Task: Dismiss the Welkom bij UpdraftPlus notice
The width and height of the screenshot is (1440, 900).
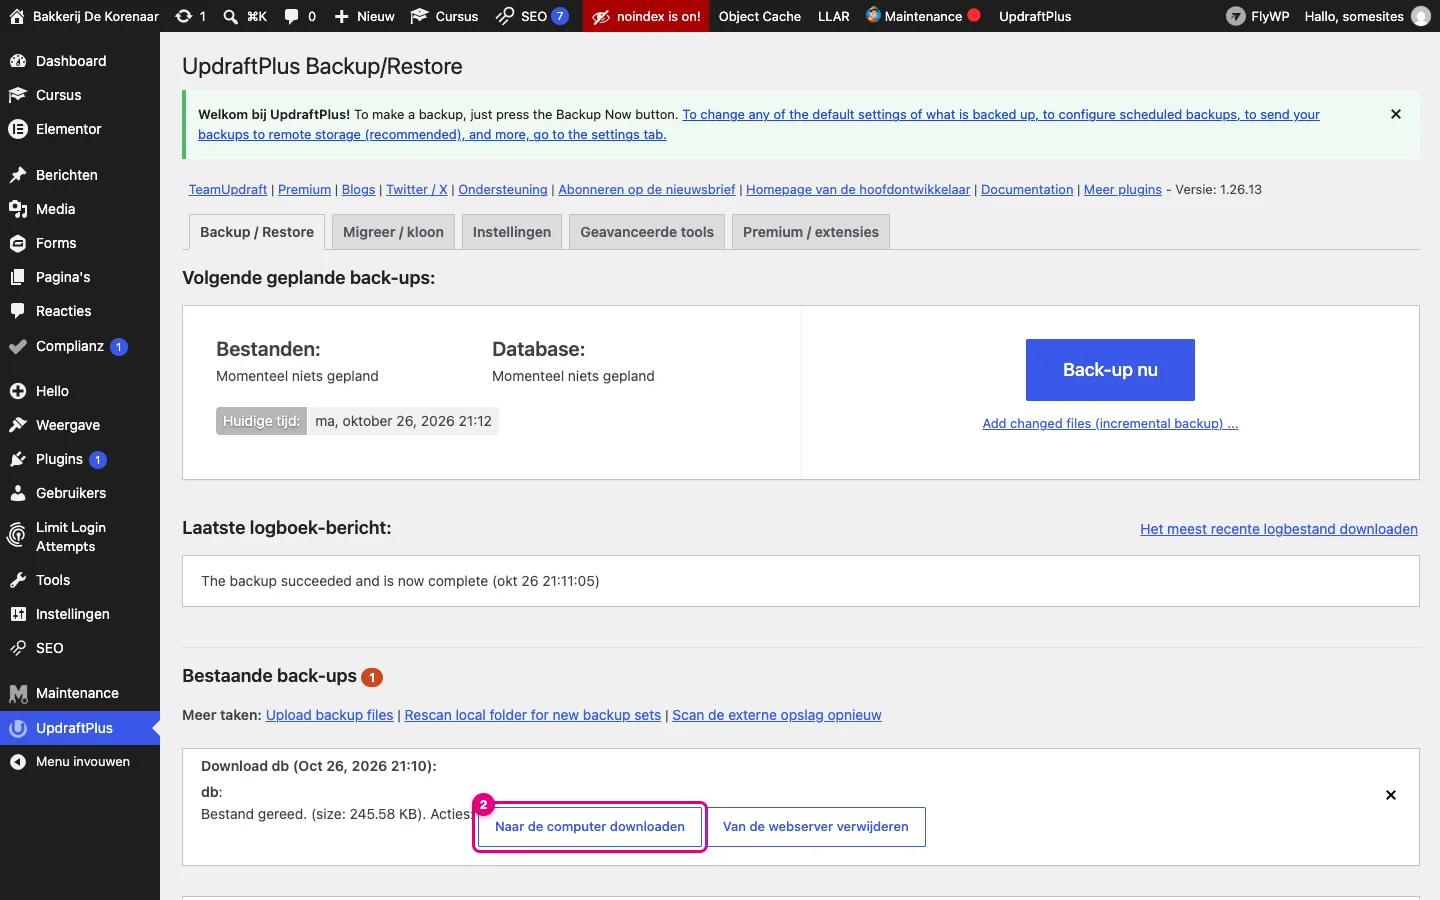Action: [1396, 114]
